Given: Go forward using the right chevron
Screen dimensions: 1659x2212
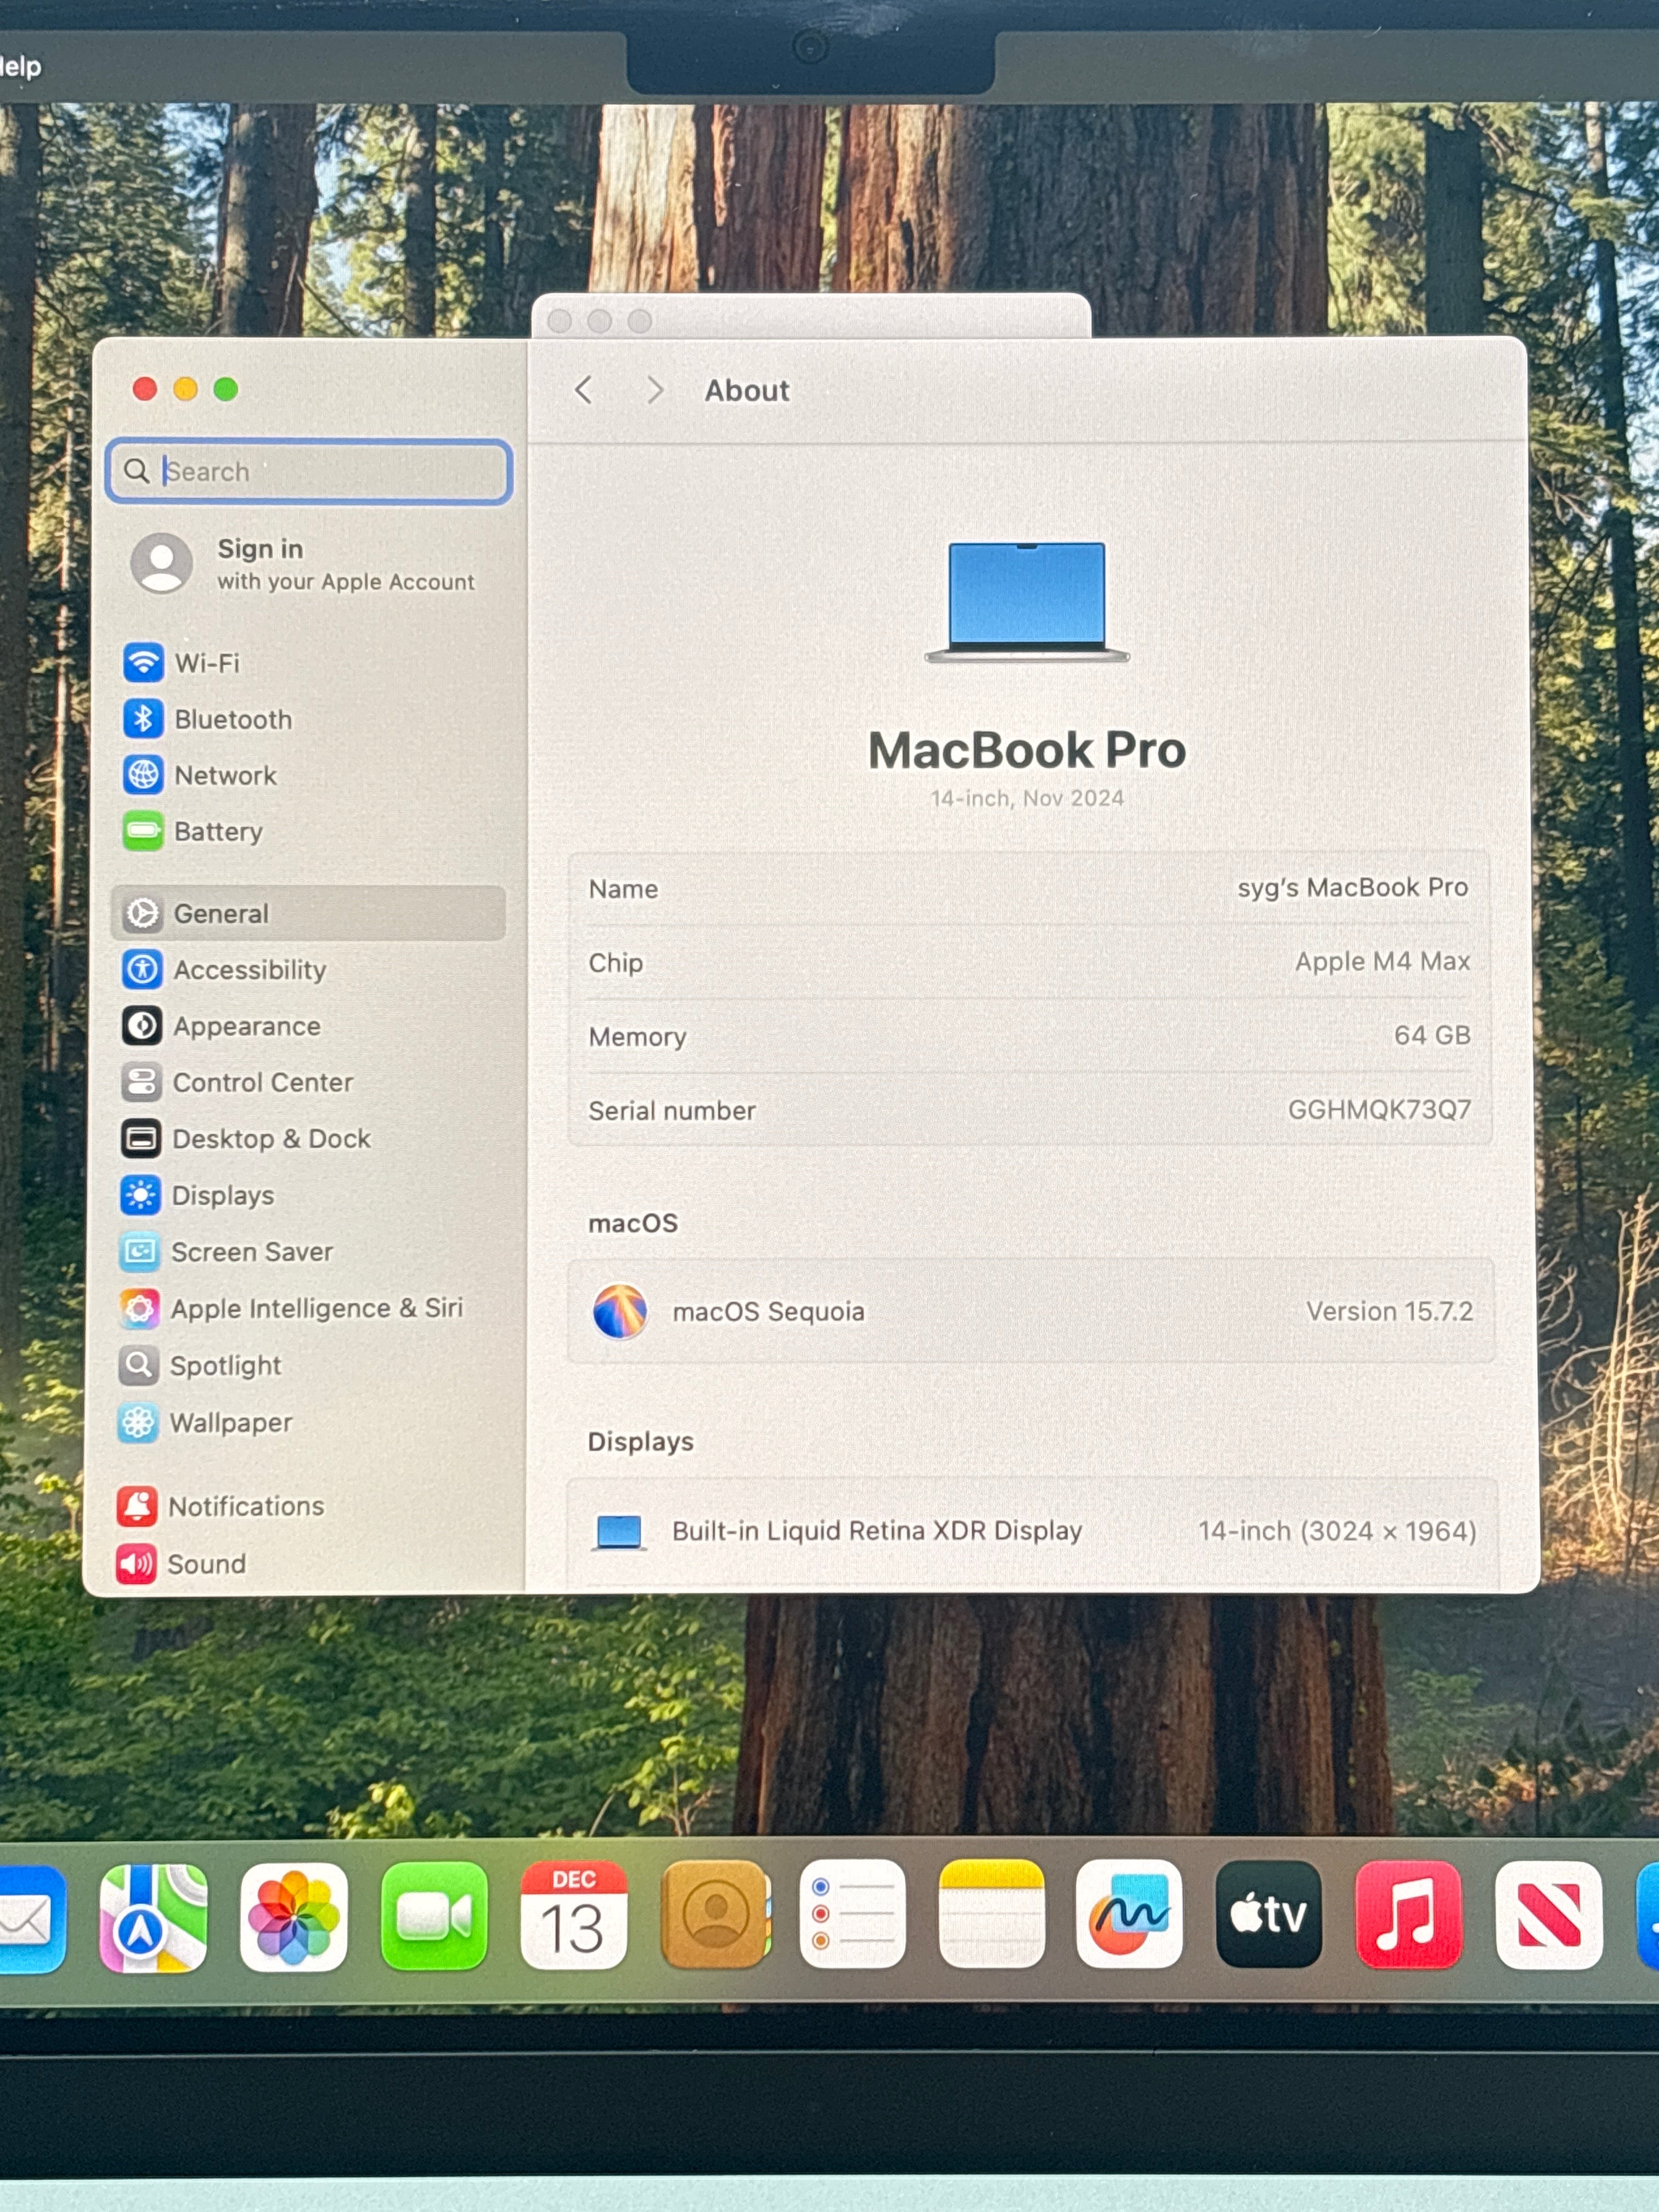Looking at the screenshot, I should click(x=655, y=390).
